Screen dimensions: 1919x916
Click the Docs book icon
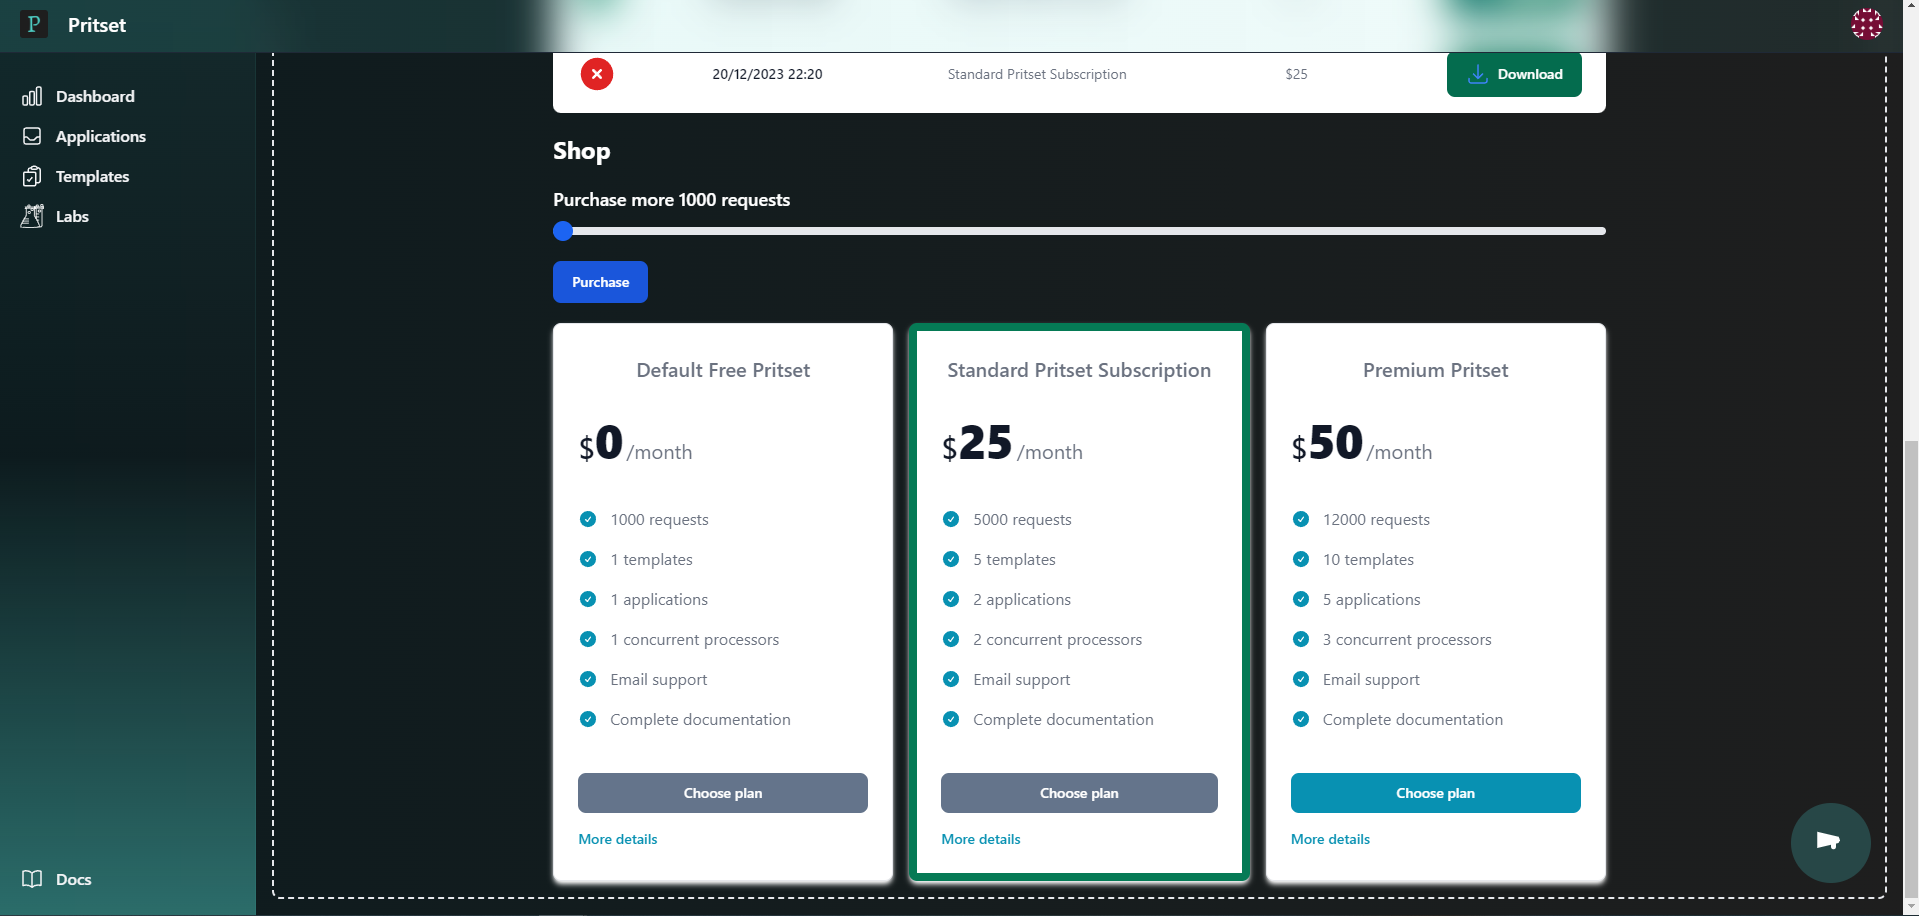[x=32, y=879]
